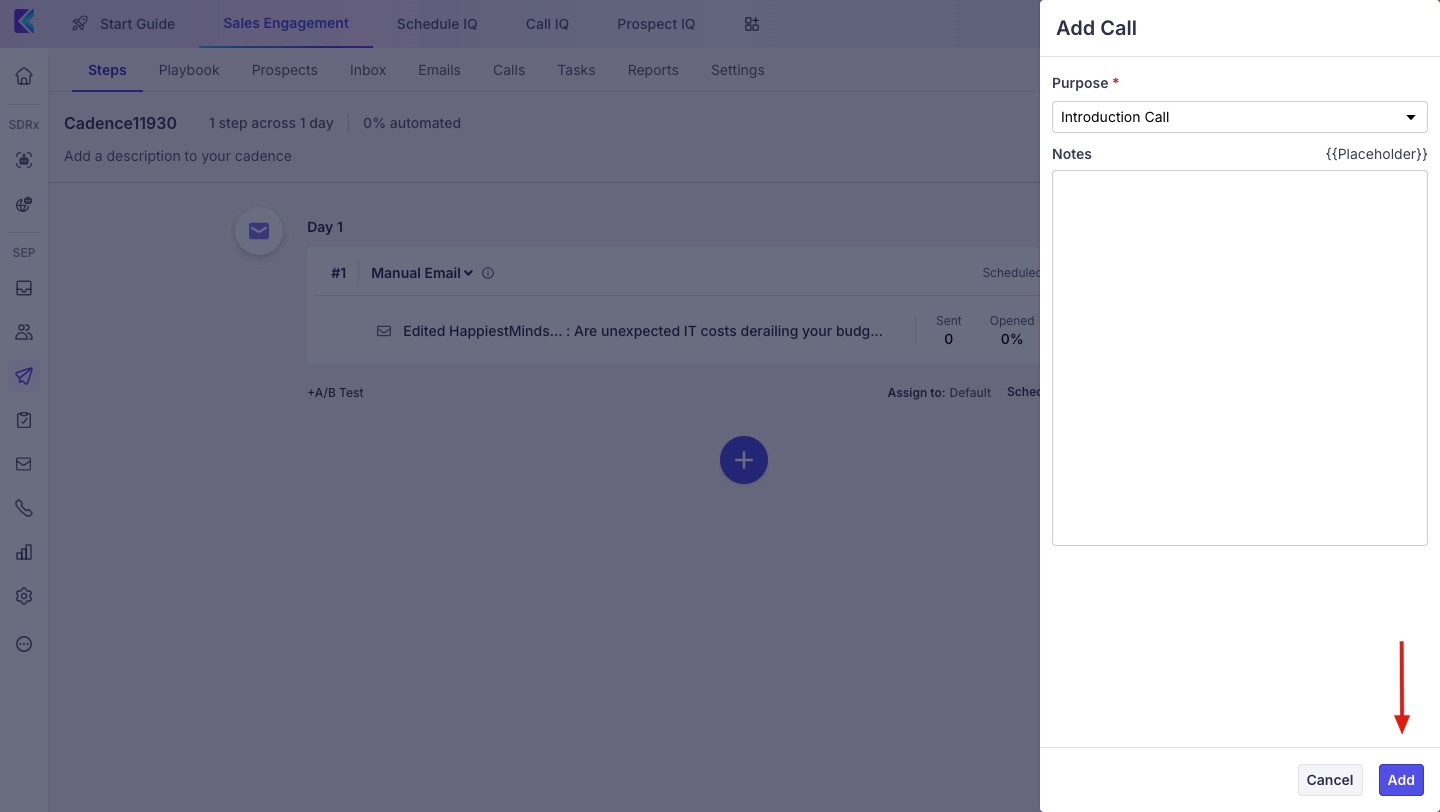The image size is (1440, 812).
Task: Switch to the Emails sub-tab
Action: 439,70
